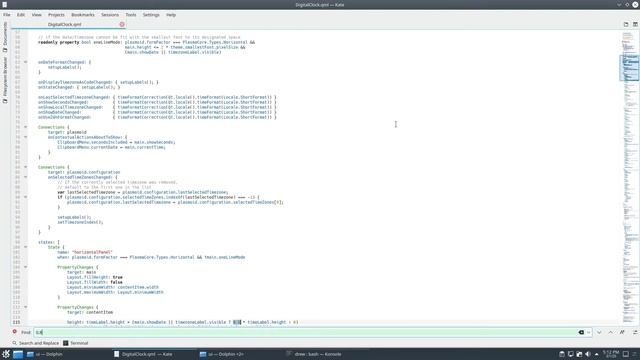
Task: Click the highlighted viewport in the minimap
Action: click(629, 67)
